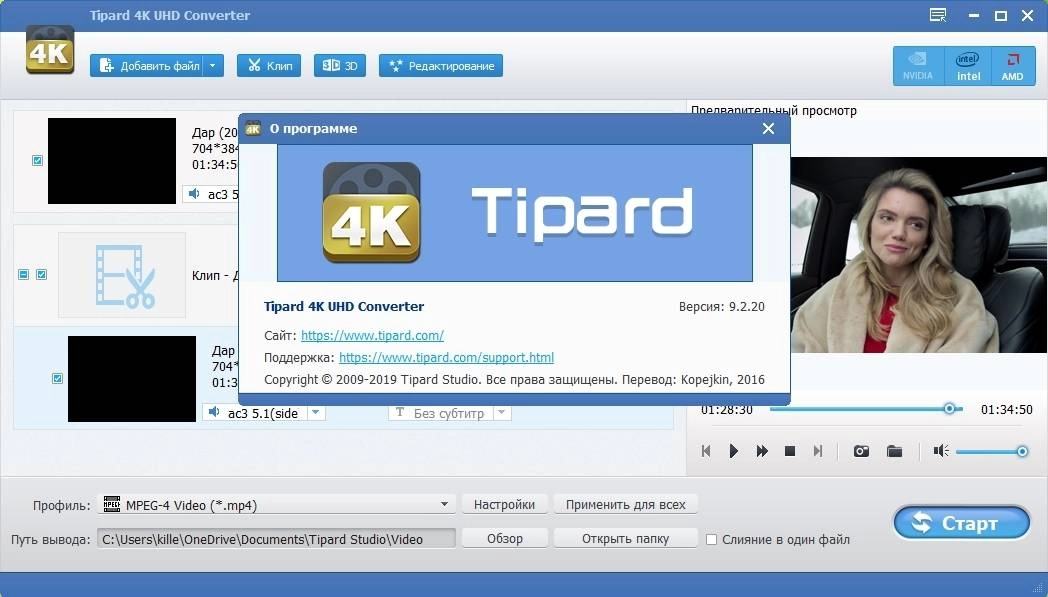
Task: Uncheck the first video file checkbox
Action: click(x=37, y=160)
